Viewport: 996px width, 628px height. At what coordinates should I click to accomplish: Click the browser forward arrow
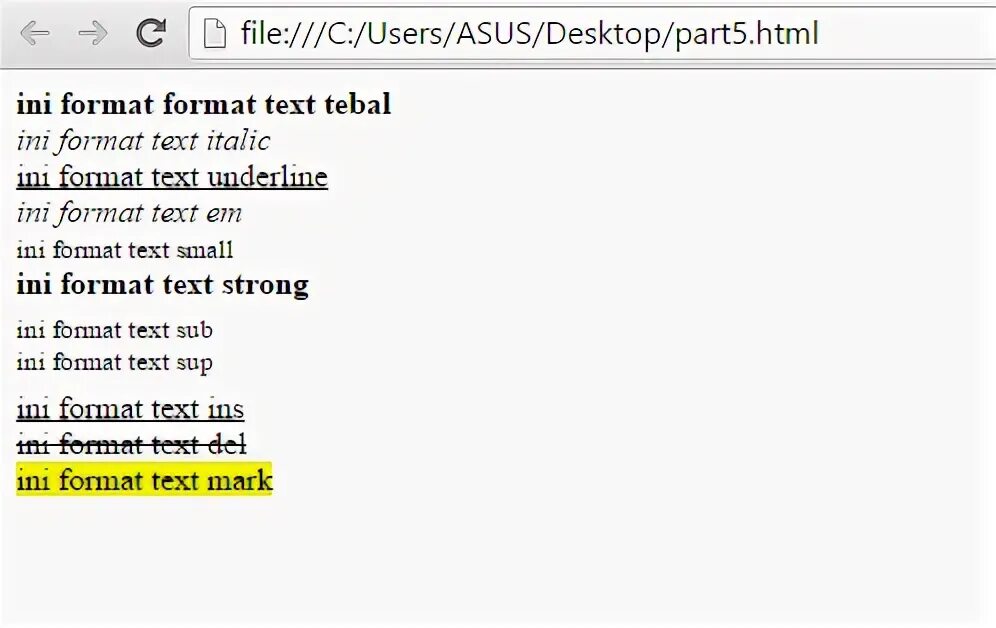click(93, 33)
